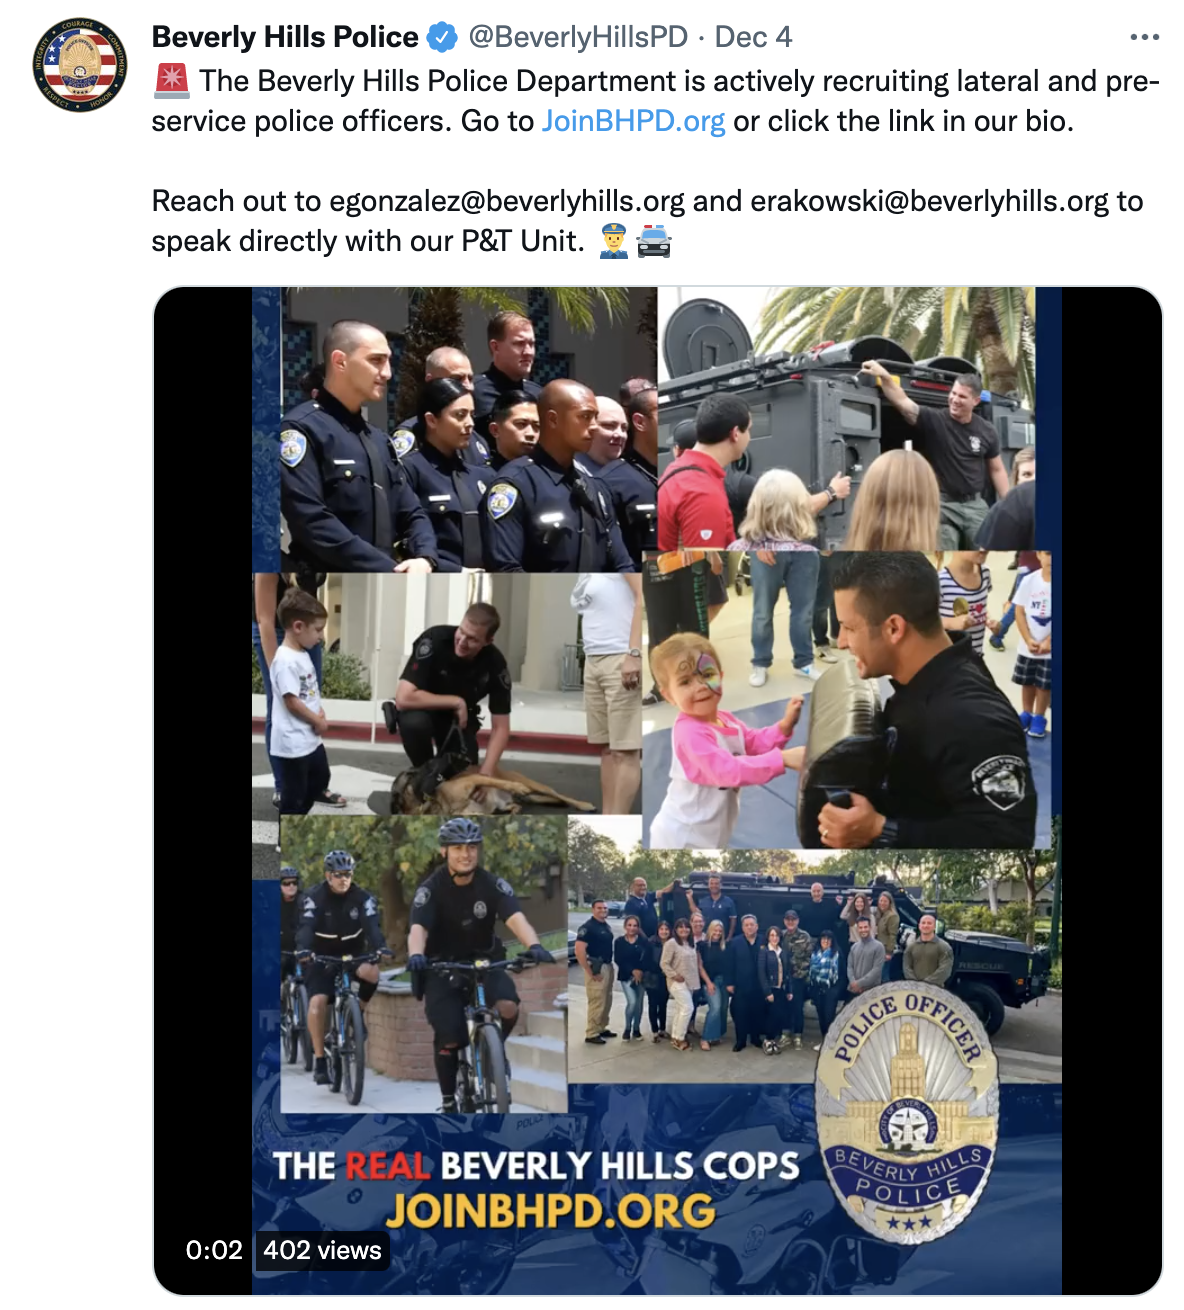1184x1310 pixels.
Task: Click the yellow JOINBHPD.ORG video text
Action: click(551, 1211)
